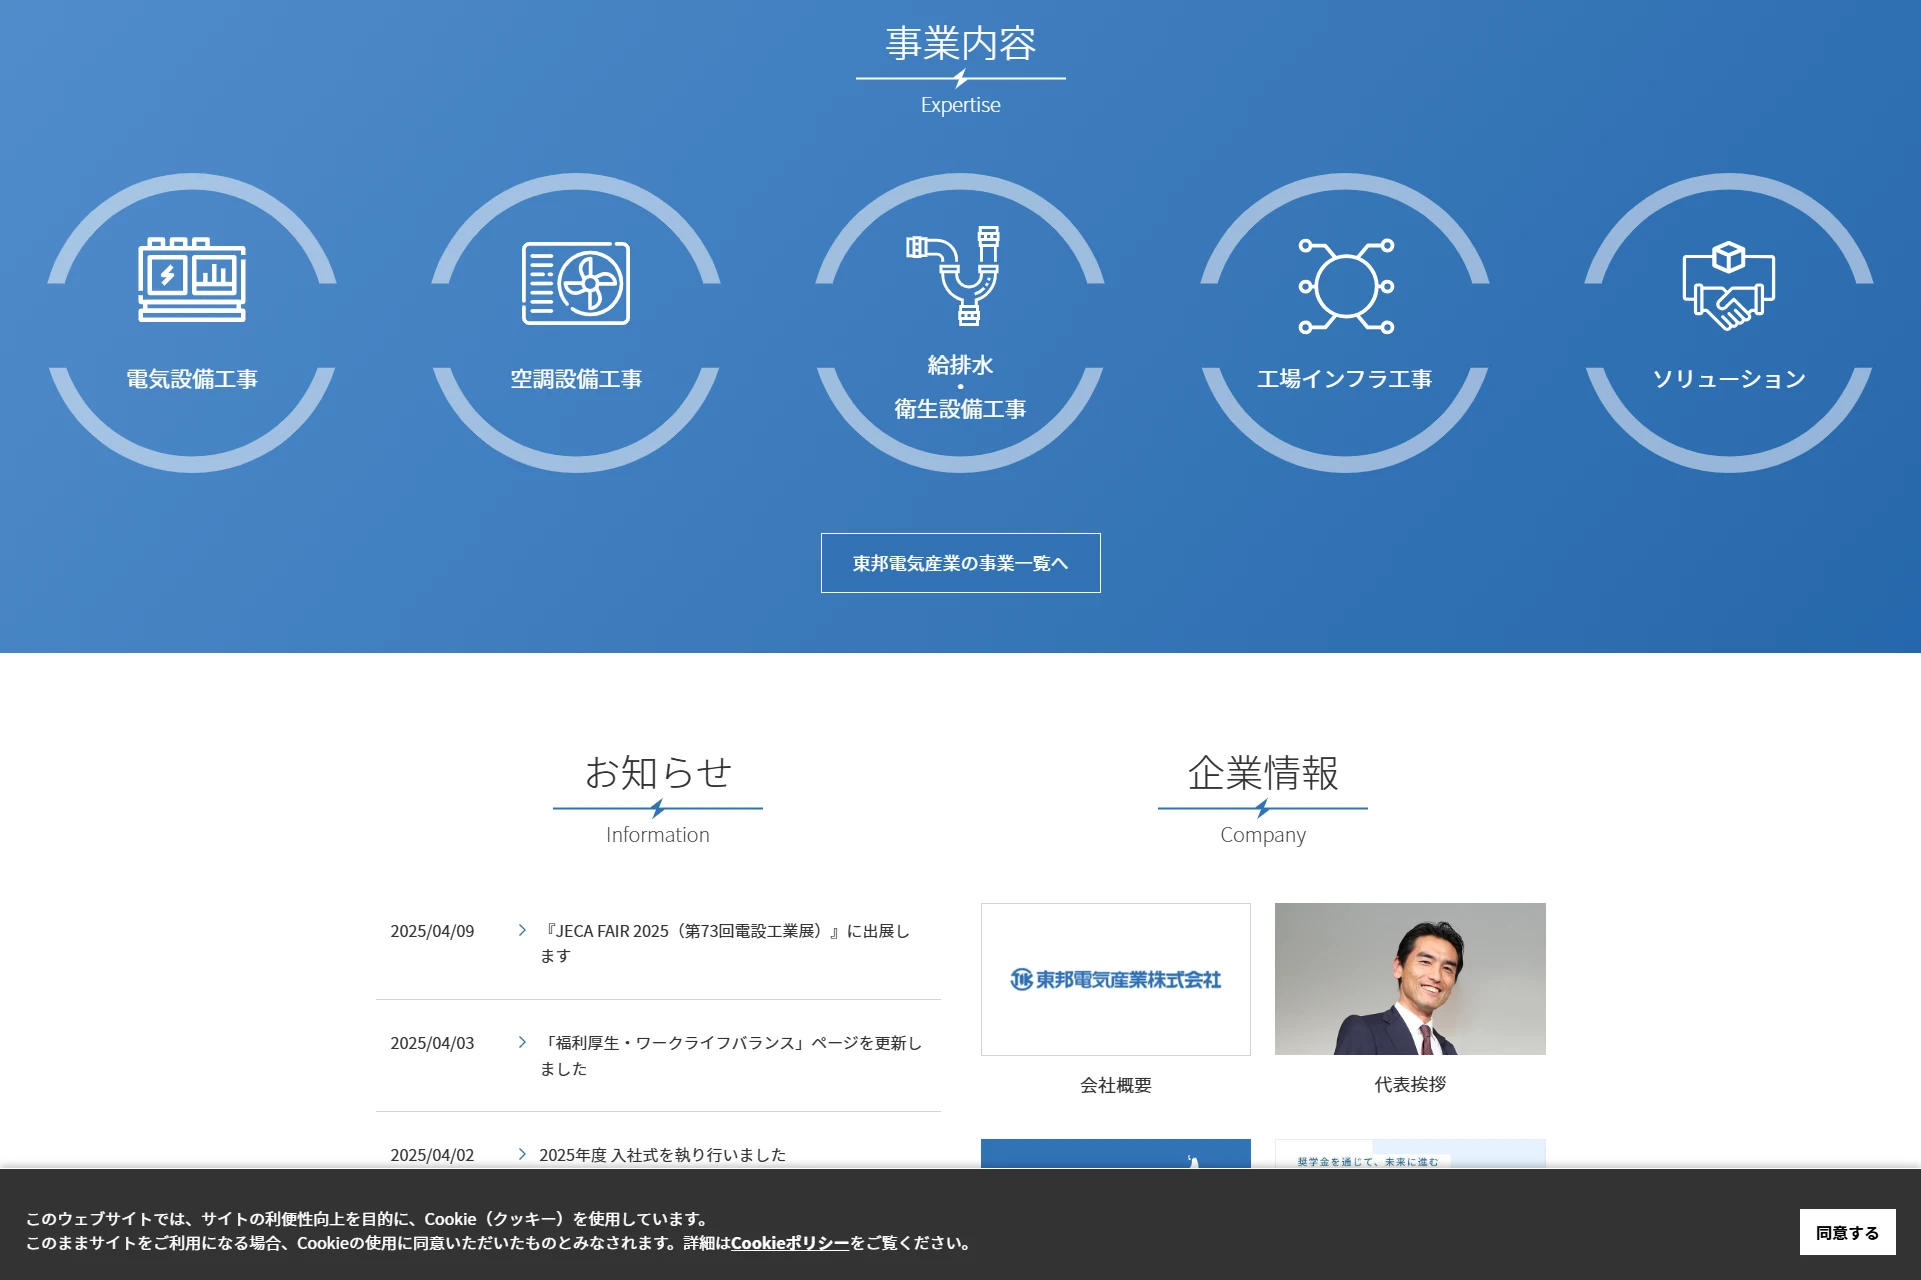Open the 代表挨拶 president photo thumbnail
The width and height of the screenshot is (1921, 1280).
point(1409,979)
